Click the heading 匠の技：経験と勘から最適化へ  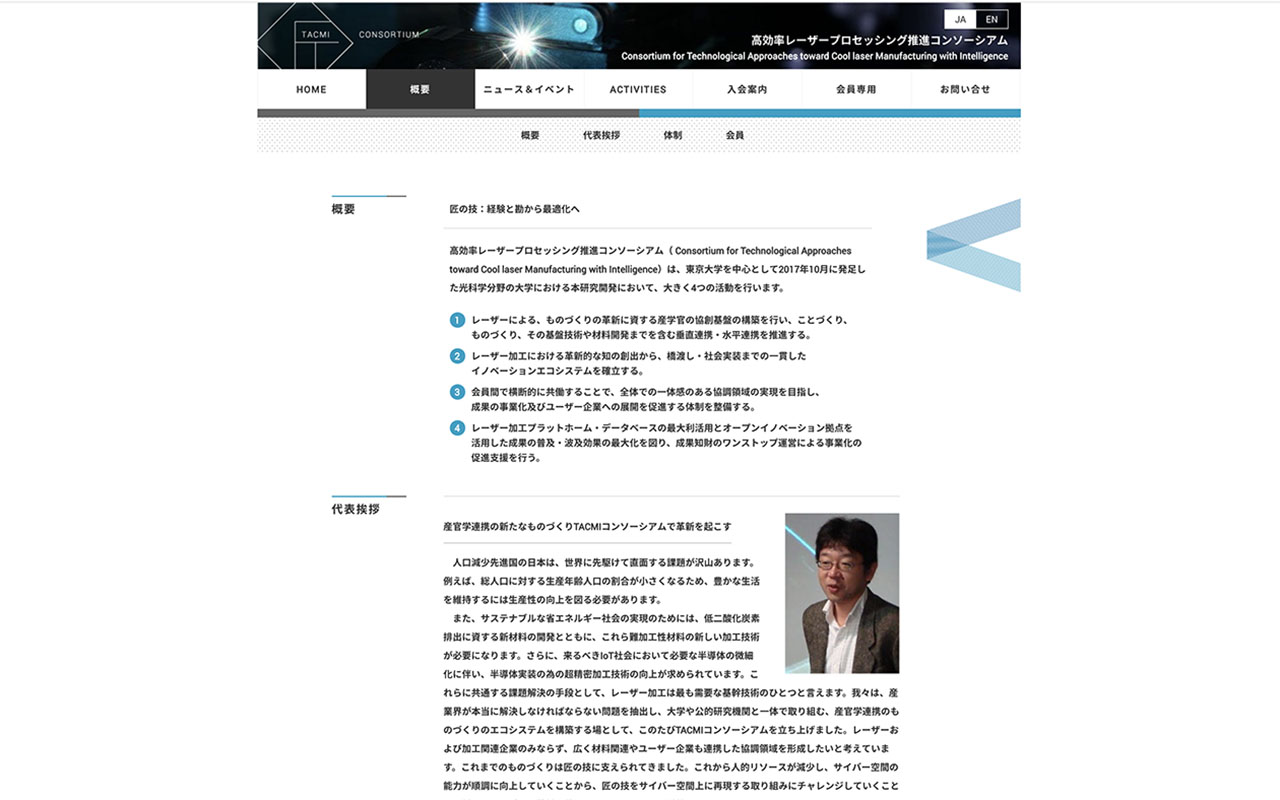click(514, 210)
